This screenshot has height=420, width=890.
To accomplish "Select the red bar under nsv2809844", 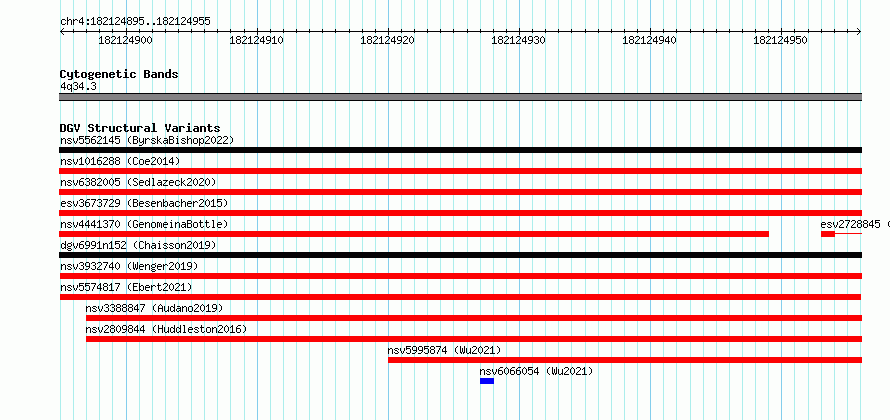I will (474, 339).
